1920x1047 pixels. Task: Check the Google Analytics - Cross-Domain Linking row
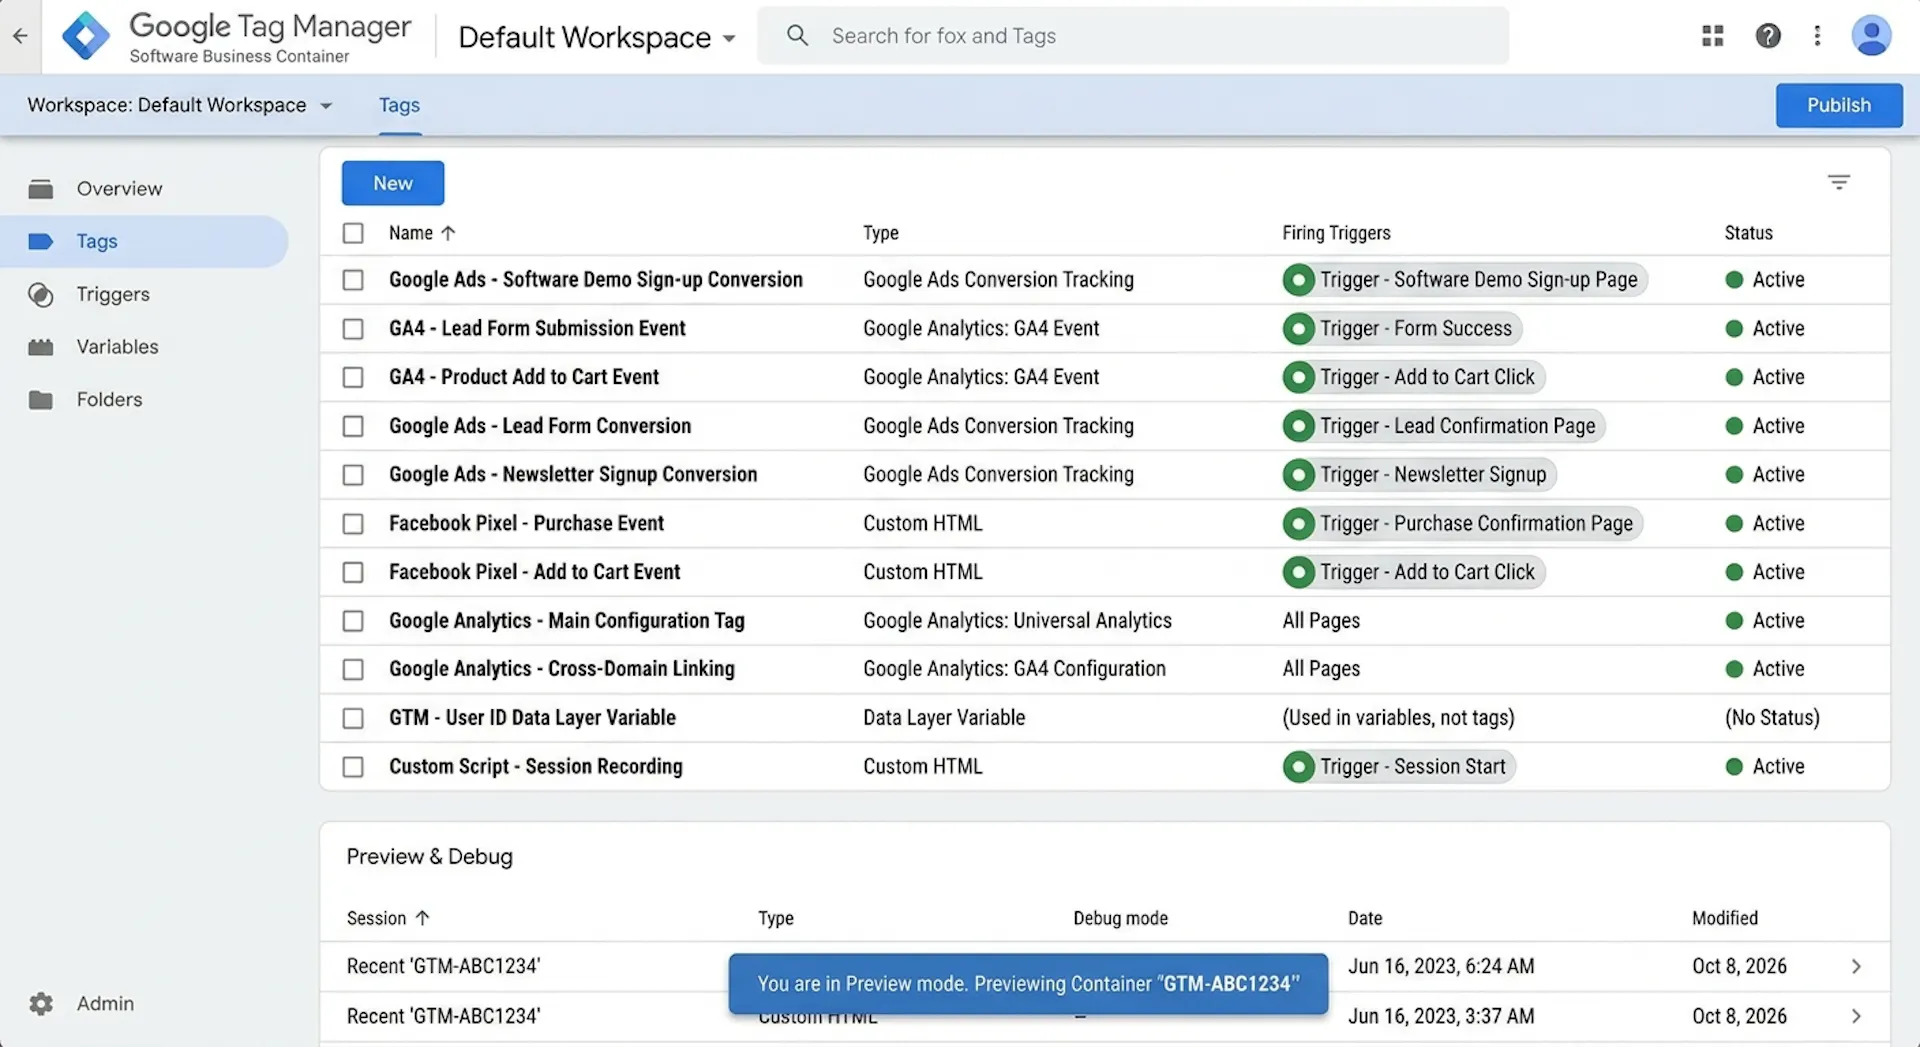(353, 669)
